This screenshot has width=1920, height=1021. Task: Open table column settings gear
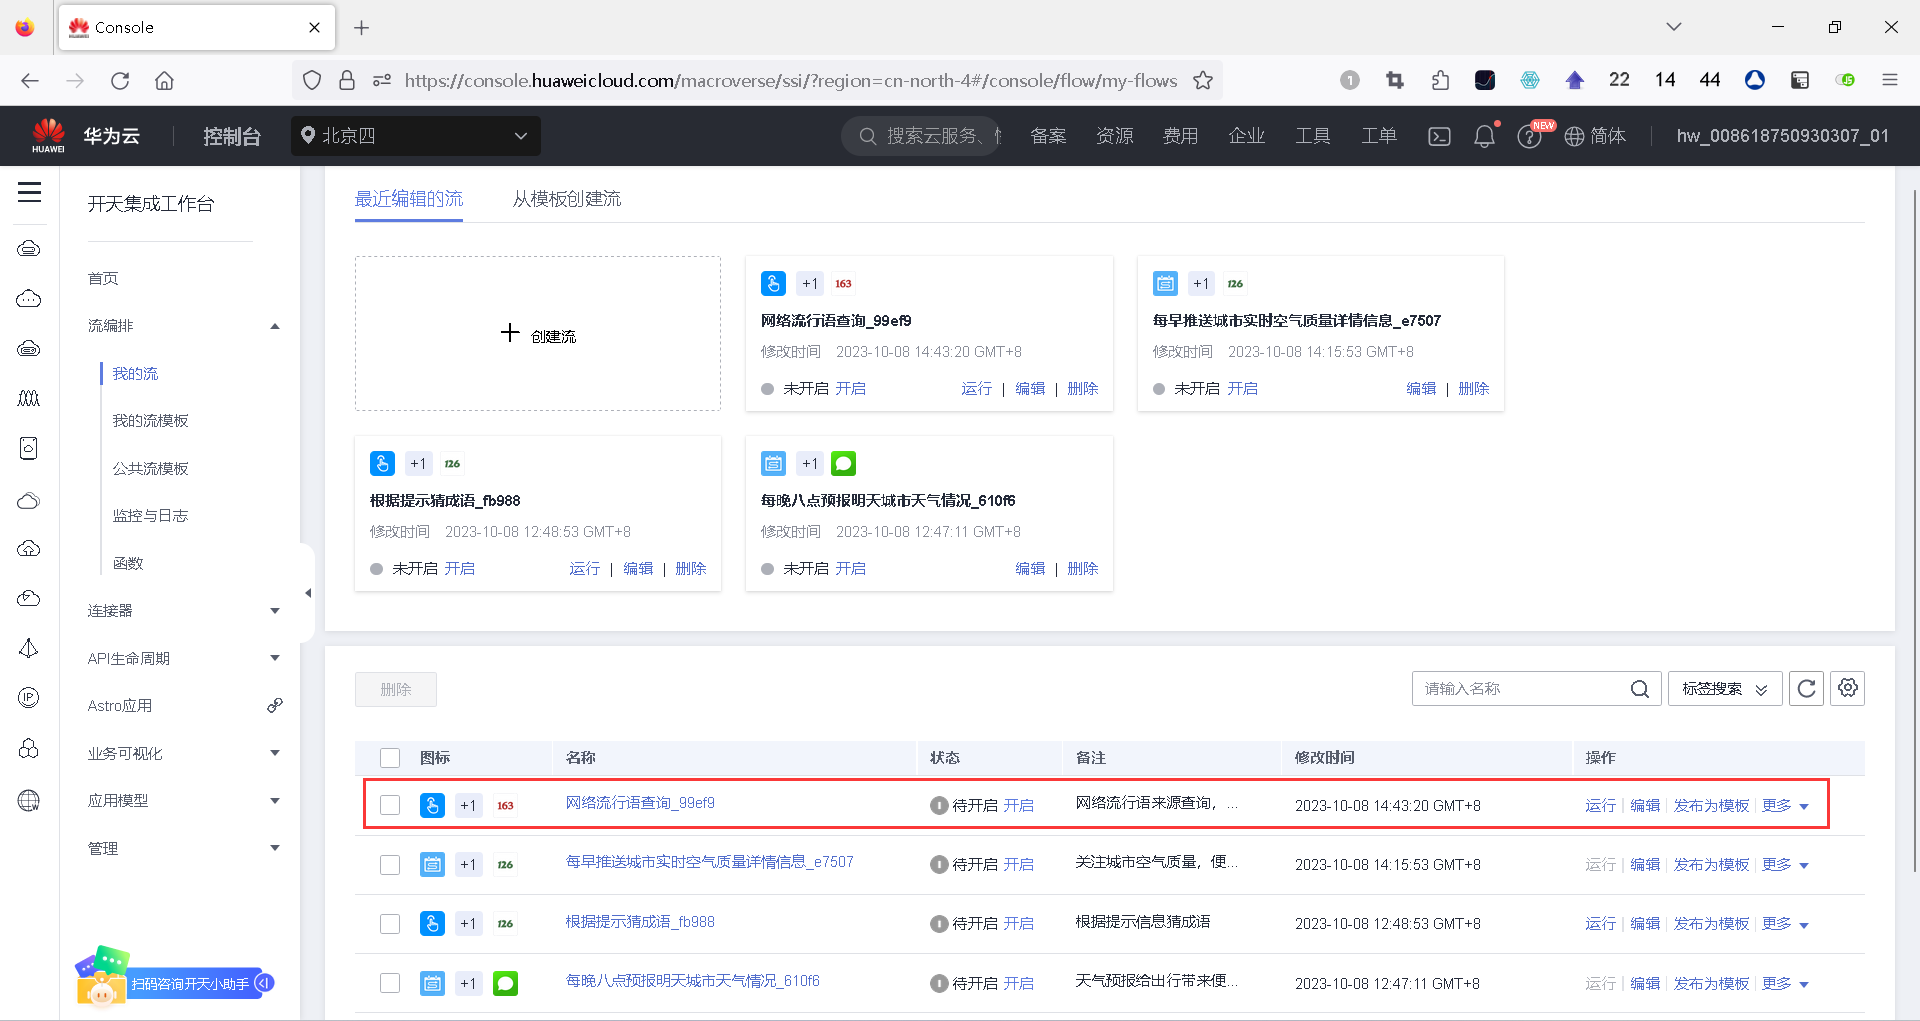[x=1847, y=688]
